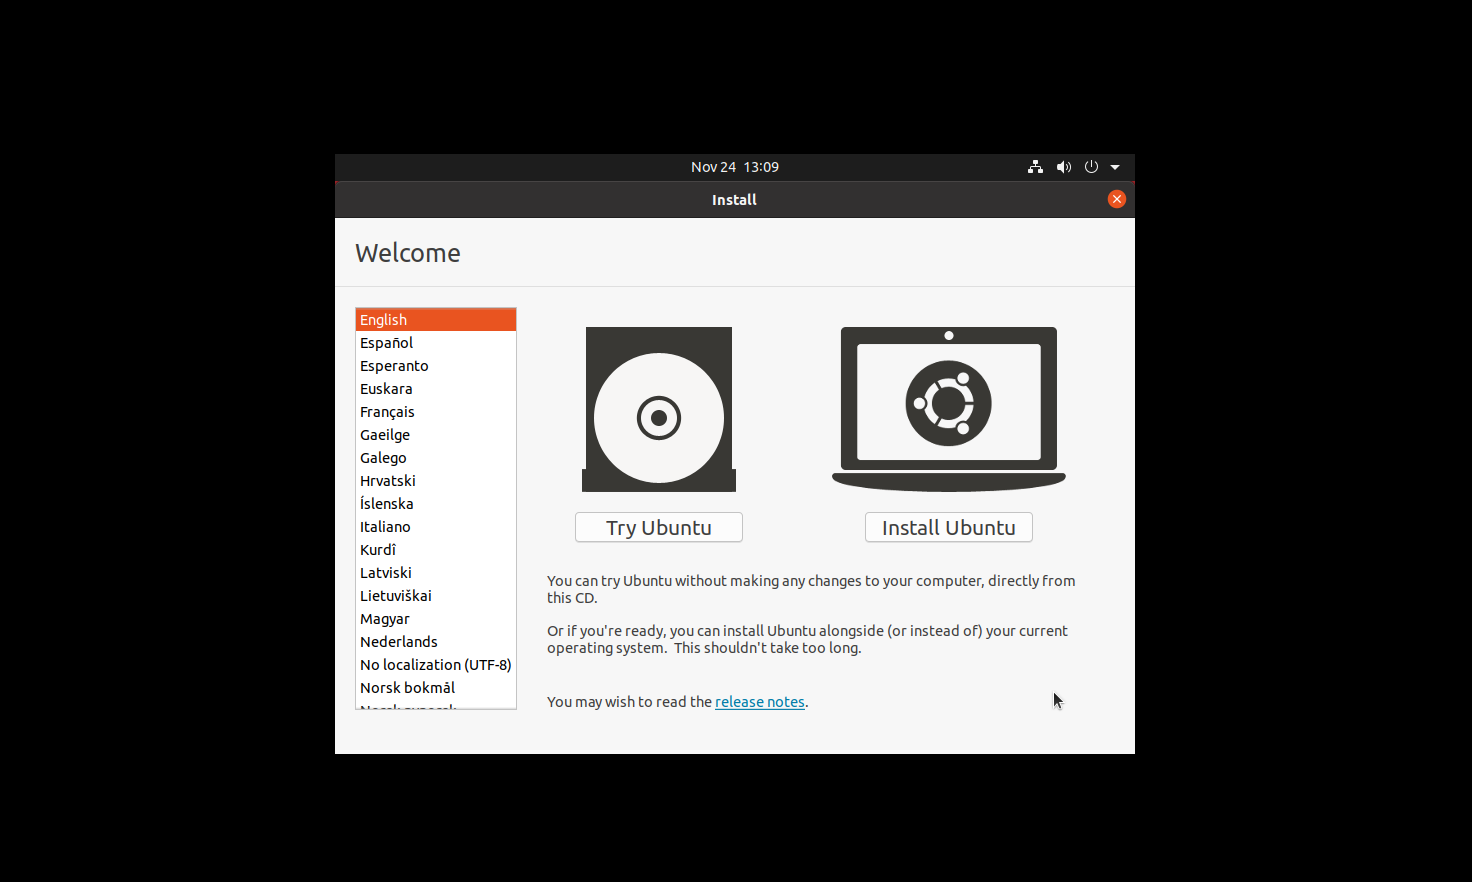Pick Magyar as the language
The height and width of the screenshot is (882, 1472).
(x=436, y=619)
